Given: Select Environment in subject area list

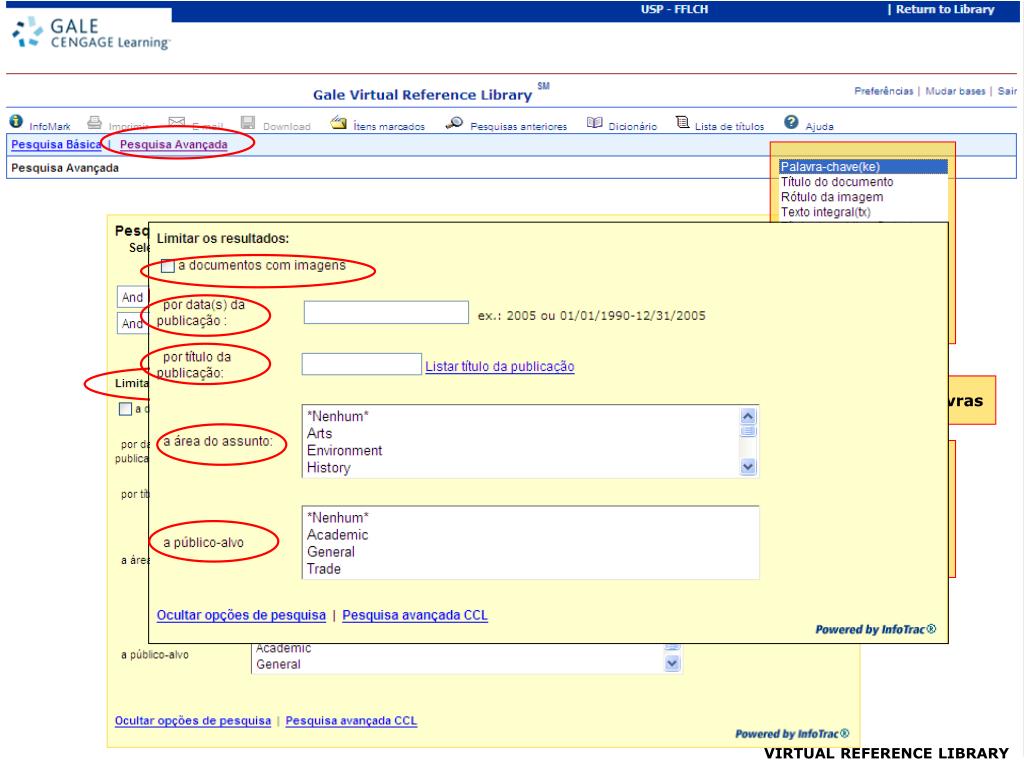Looking at the screenshot, I should (520, 450).
